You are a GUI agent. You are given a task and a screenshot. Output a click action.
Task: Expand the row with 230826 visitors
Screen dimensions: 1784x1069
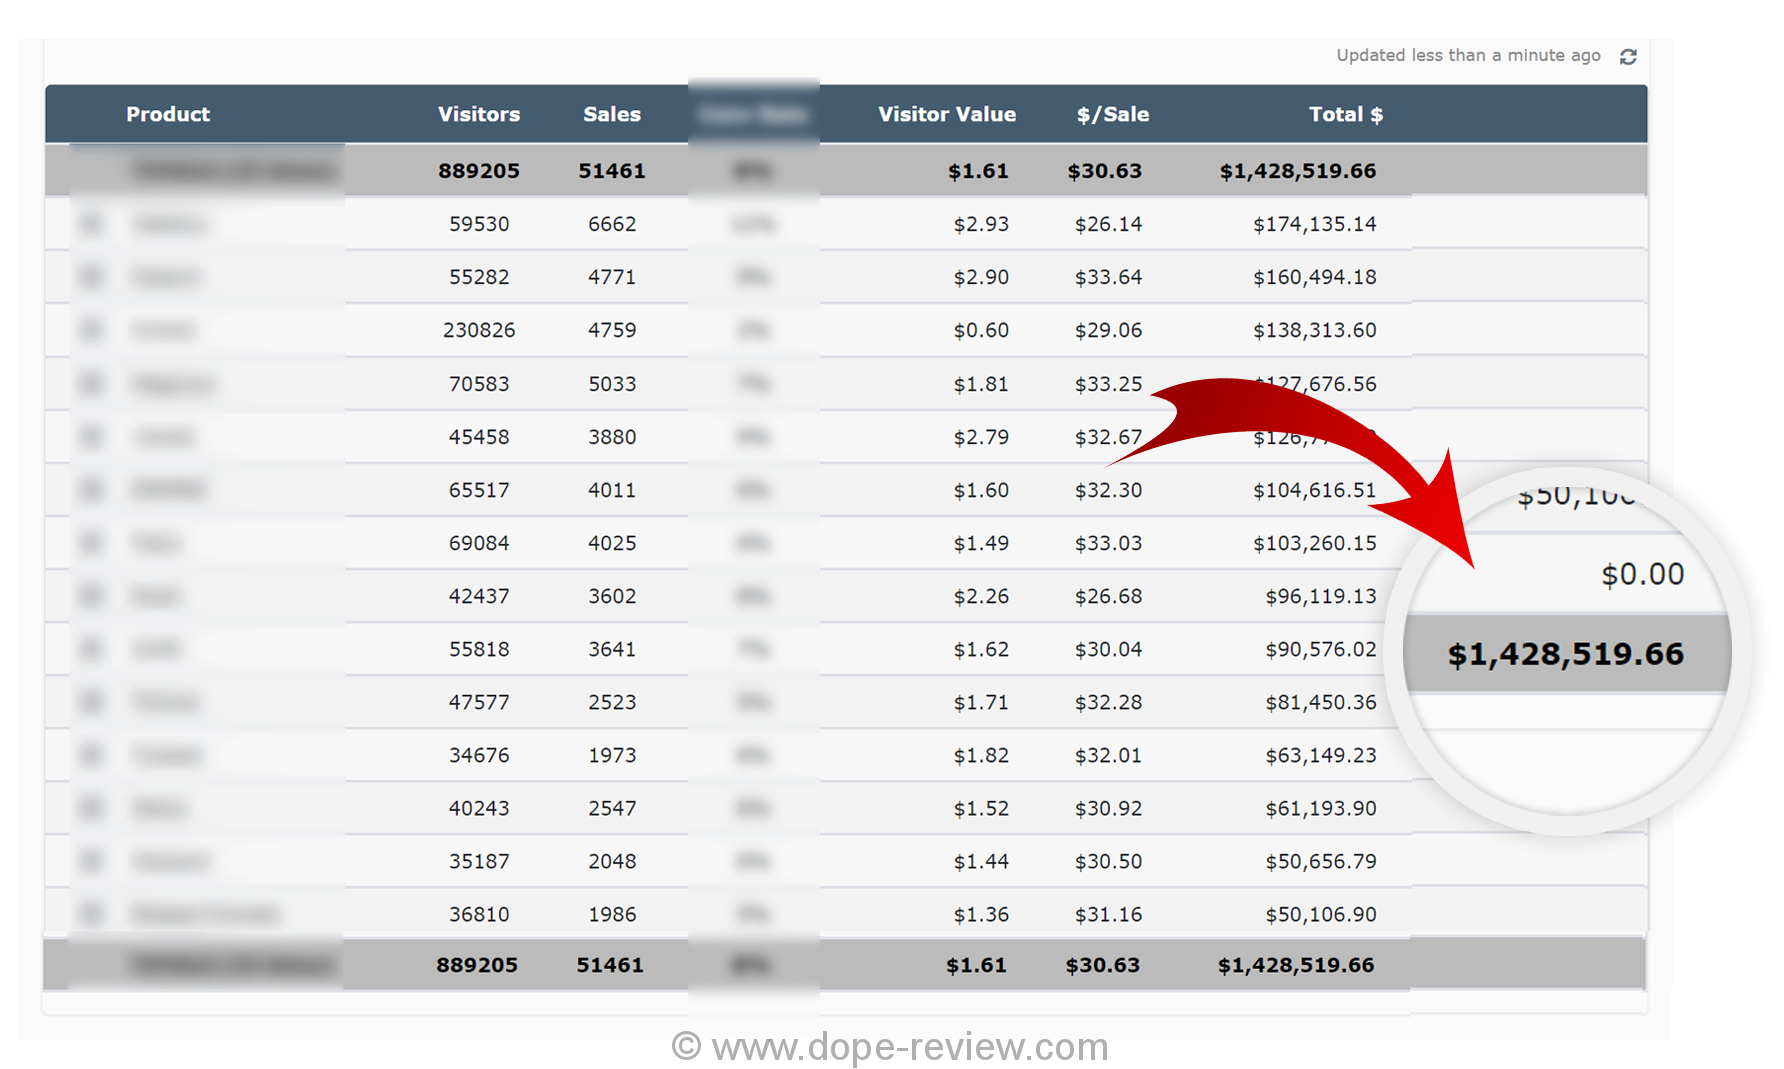pos(92,330)
